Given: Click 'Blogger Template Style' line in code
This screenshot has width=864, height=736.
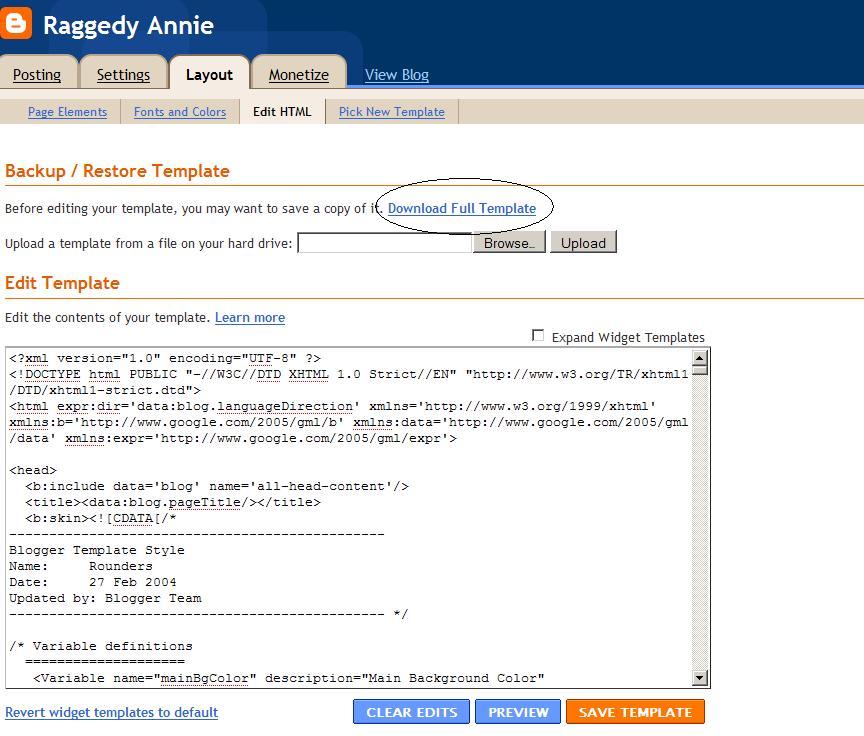Looking at the screenshot, I should click(x=97, y=550).
